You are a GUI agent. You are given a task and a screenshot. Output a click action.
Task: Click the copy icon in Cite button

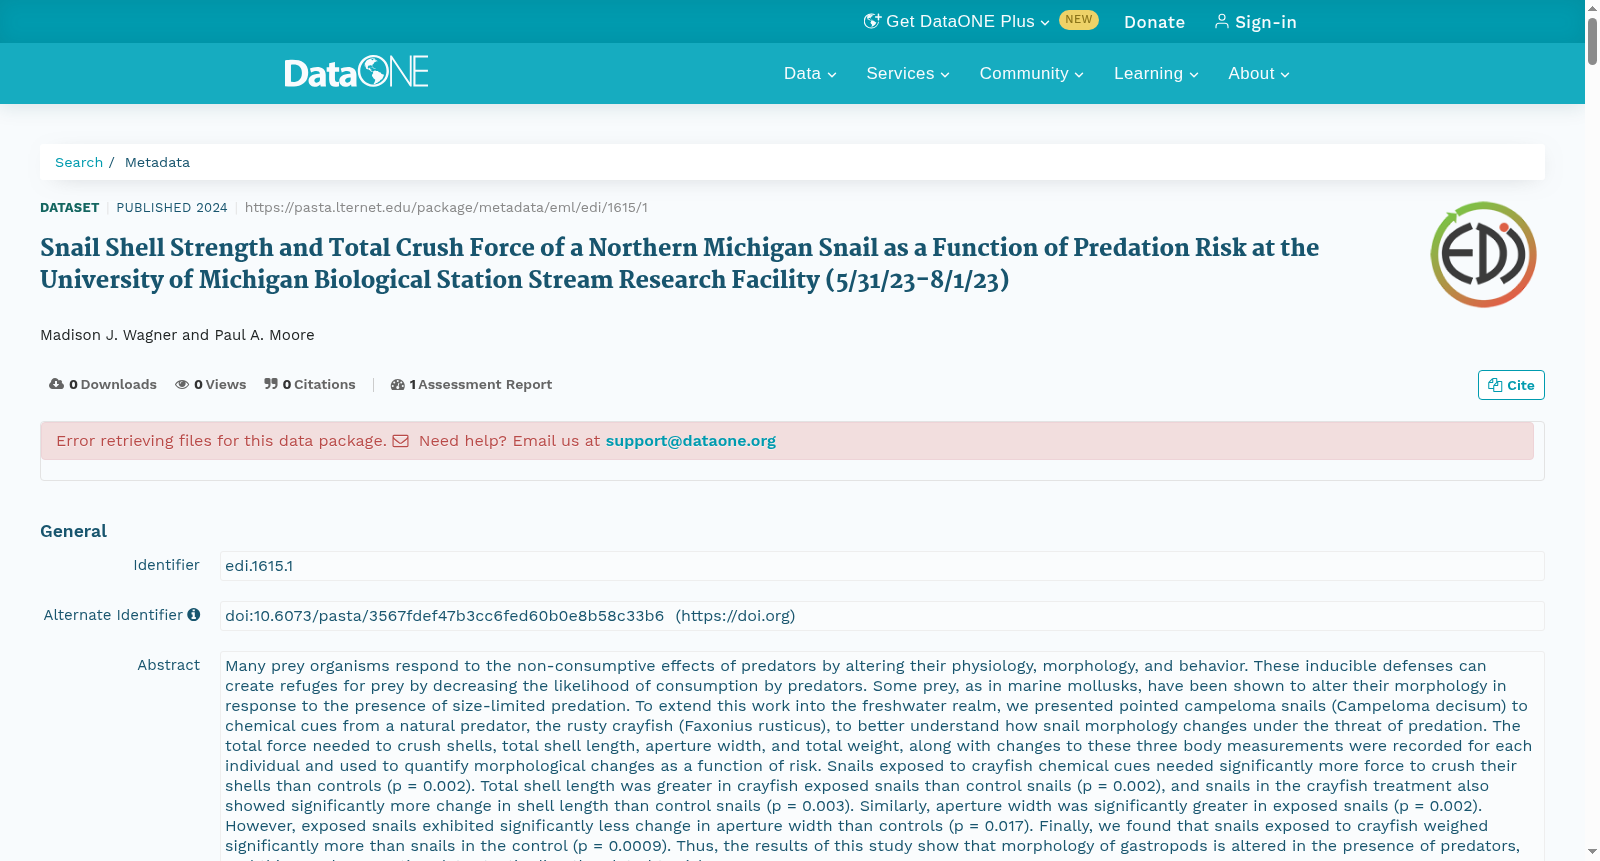[x=1495, y=385]
